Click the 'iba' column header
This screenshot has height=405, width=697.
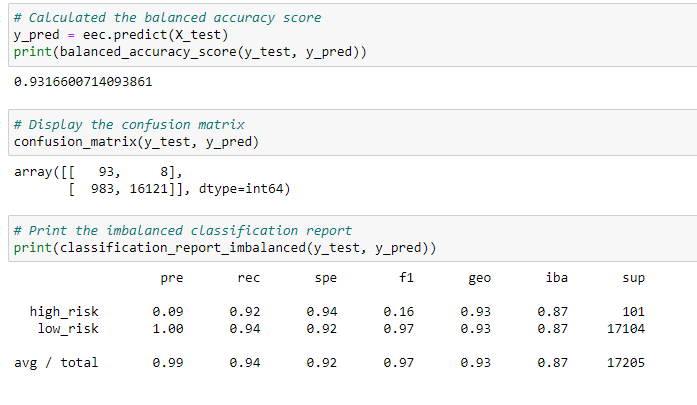pos(557,277)
